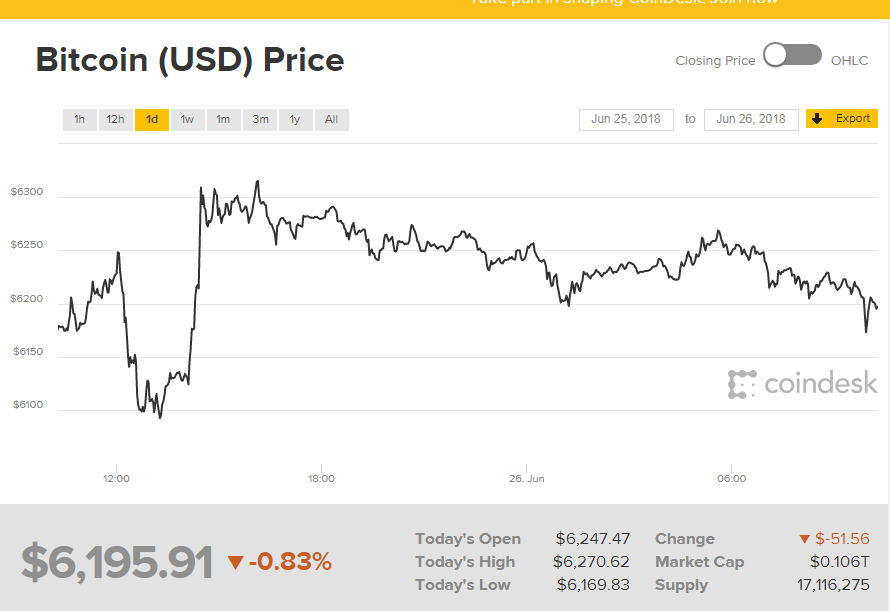Click the red triangle next to $-51.56
890x611 pixels.
point(804,539)
